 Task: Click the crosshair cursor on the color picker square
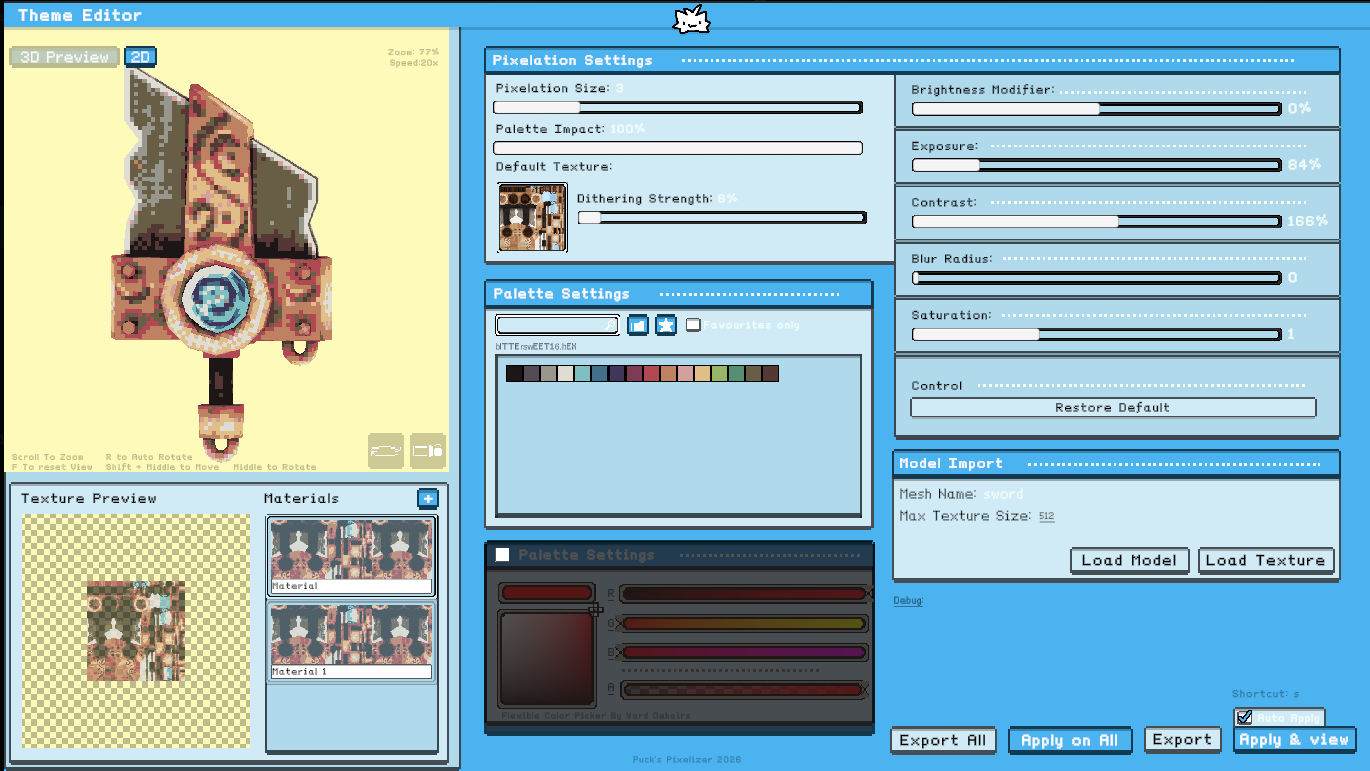595,609
